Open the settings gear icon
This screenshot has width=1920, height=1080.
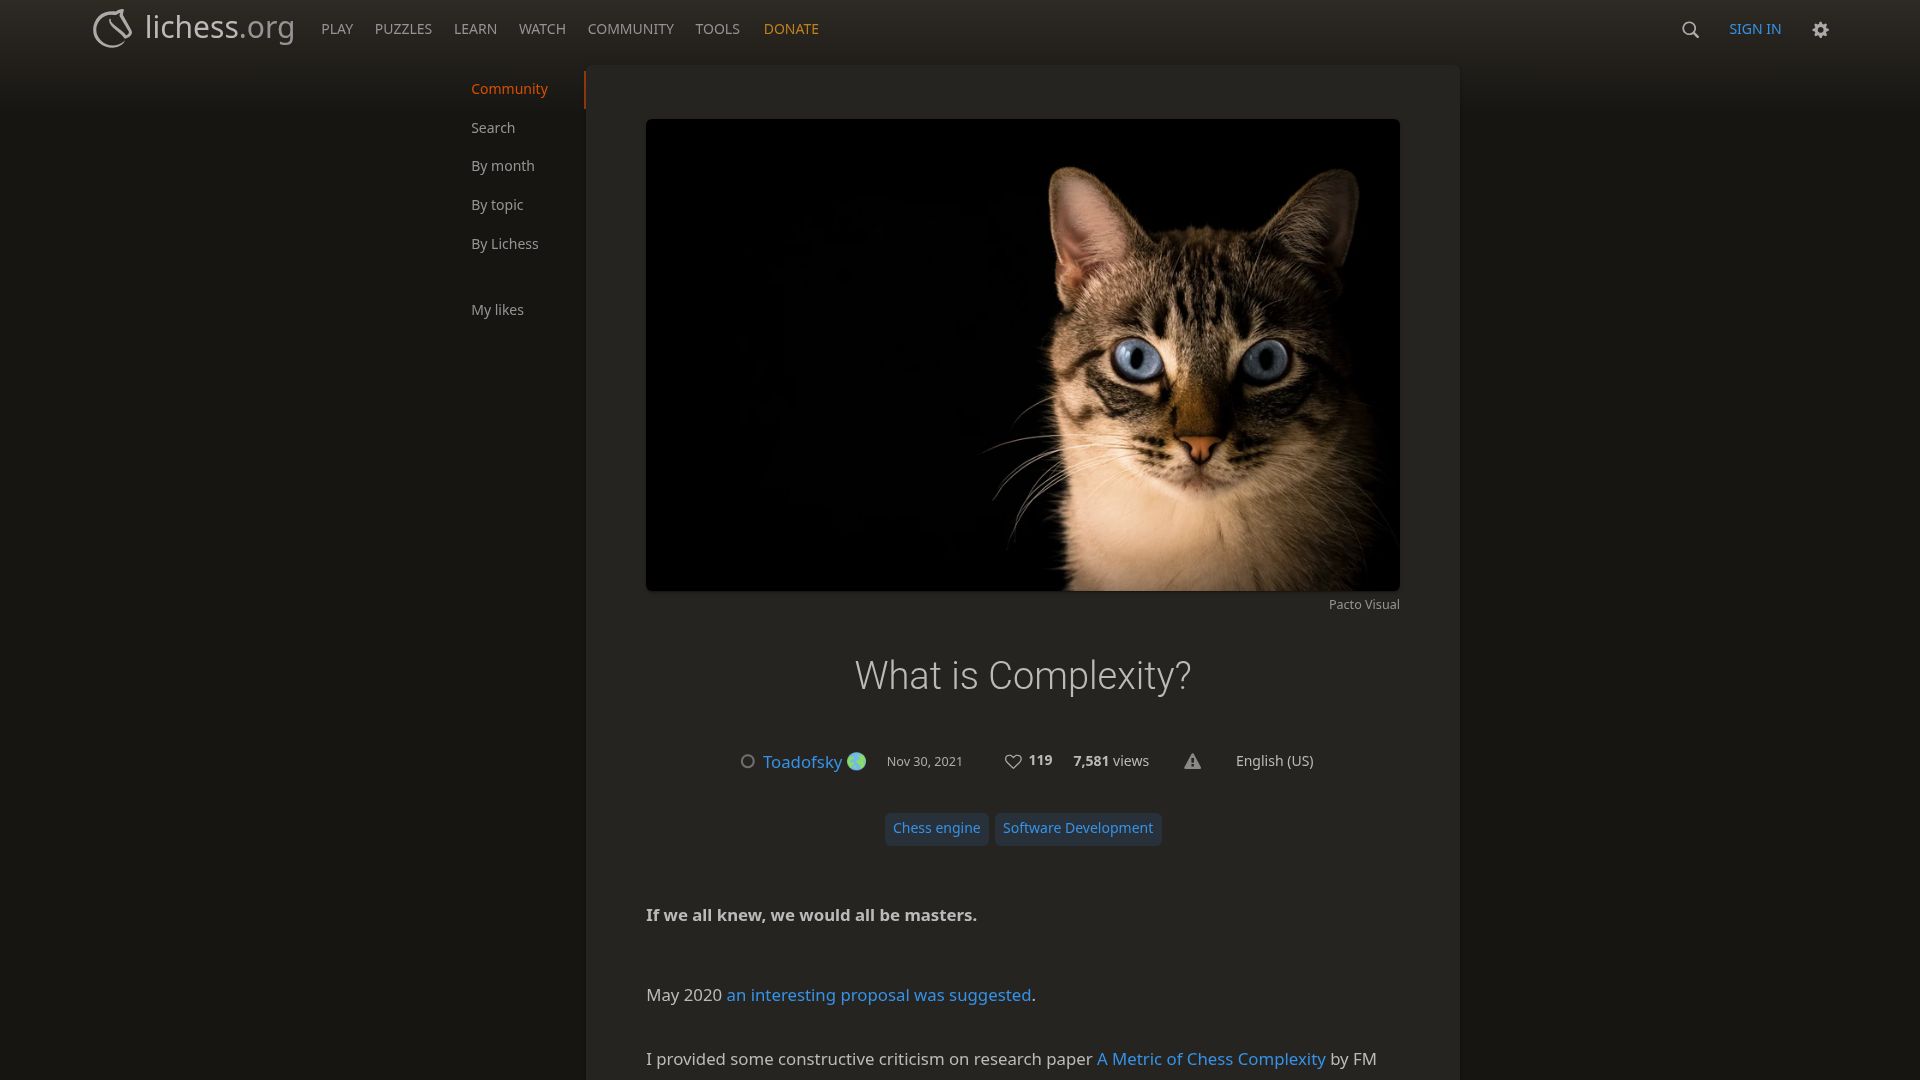tap(1820, 29)
